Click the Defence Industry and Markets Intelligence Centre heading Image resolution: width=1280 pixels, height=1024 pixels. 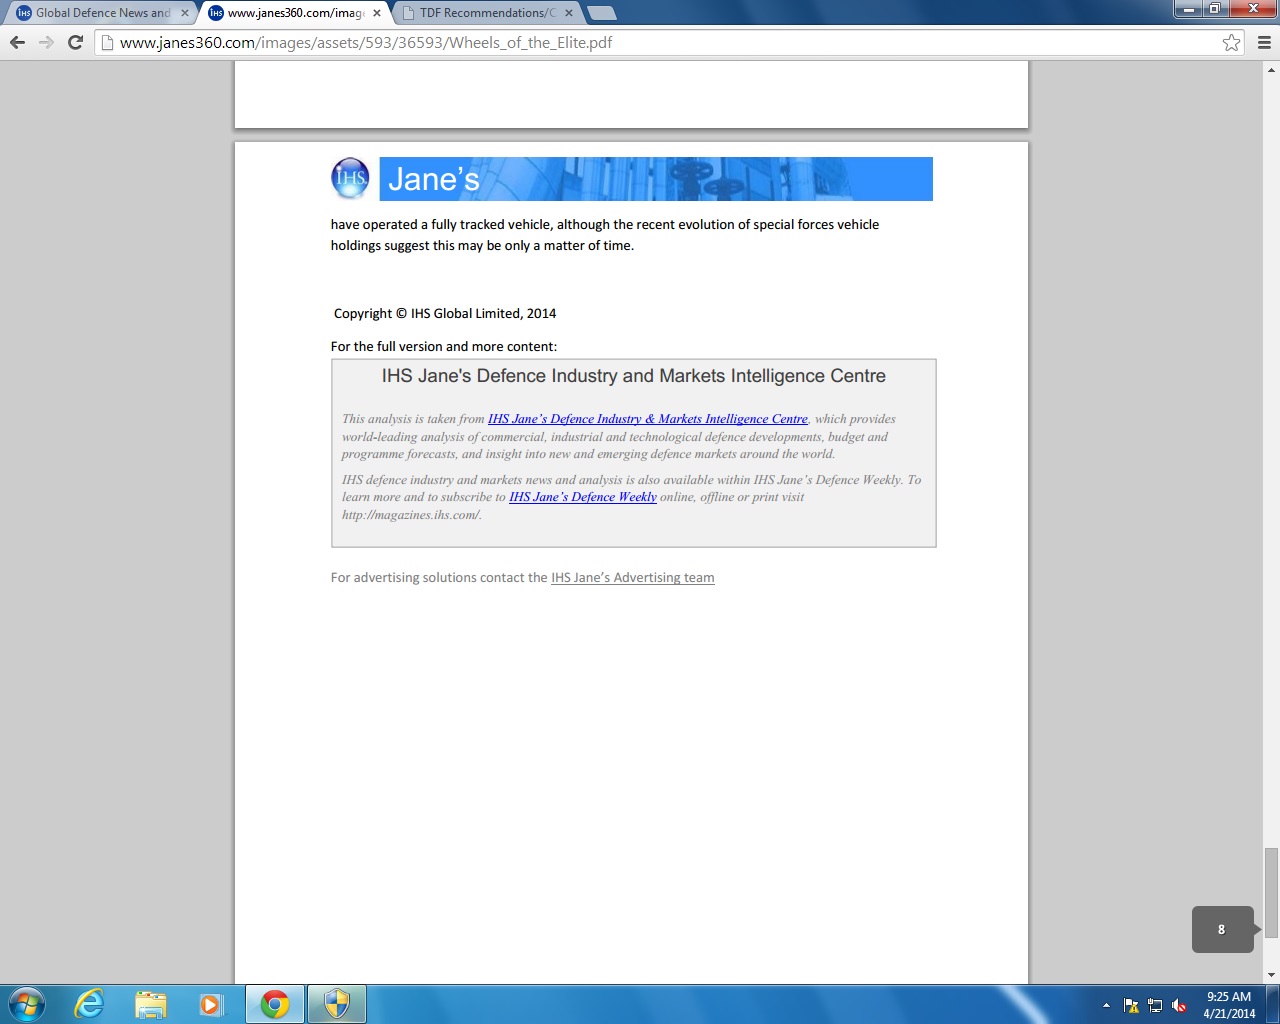pyautogui.click(x=634, y=376)
